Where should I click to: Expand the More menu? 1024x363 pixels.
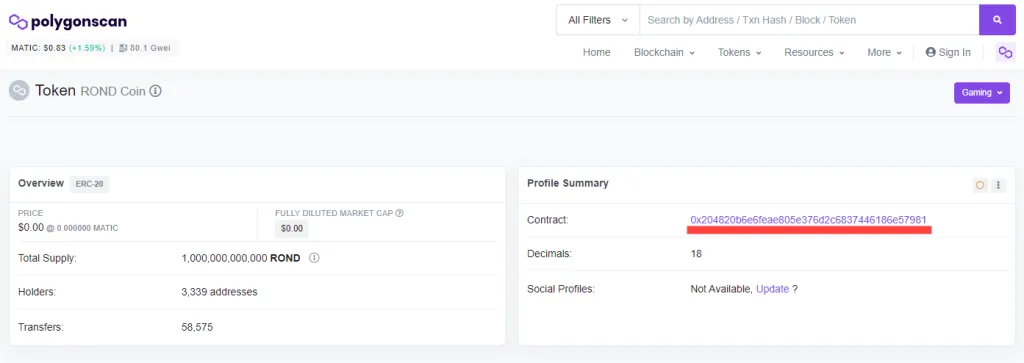pos(884,52)
